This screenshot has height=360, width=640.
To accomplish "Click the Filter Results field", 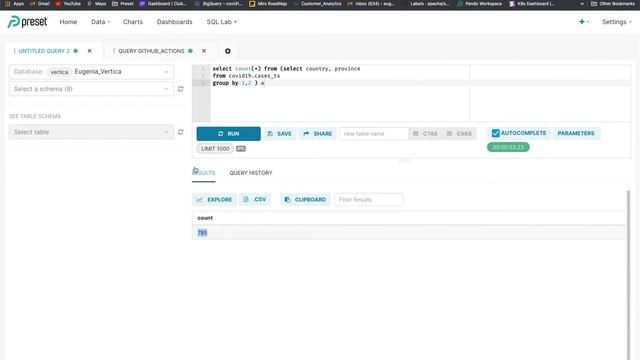I will pos(369,200).
